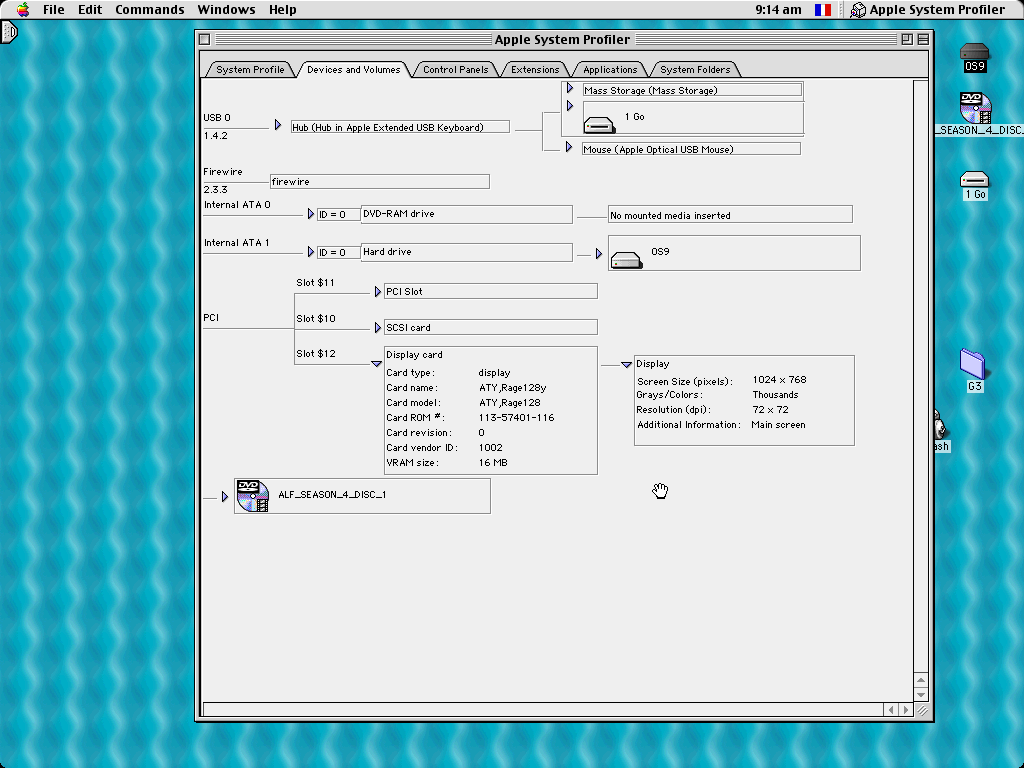
Task: Expand the SCSI card disclosure triangle
Action: tap(377, 328)
